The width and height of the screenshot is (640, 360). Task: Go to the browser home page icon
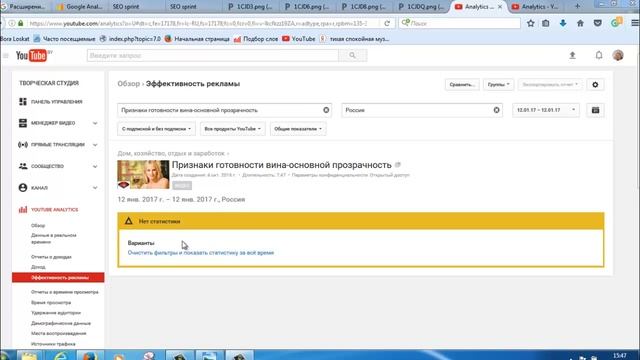tap(580, 23)
